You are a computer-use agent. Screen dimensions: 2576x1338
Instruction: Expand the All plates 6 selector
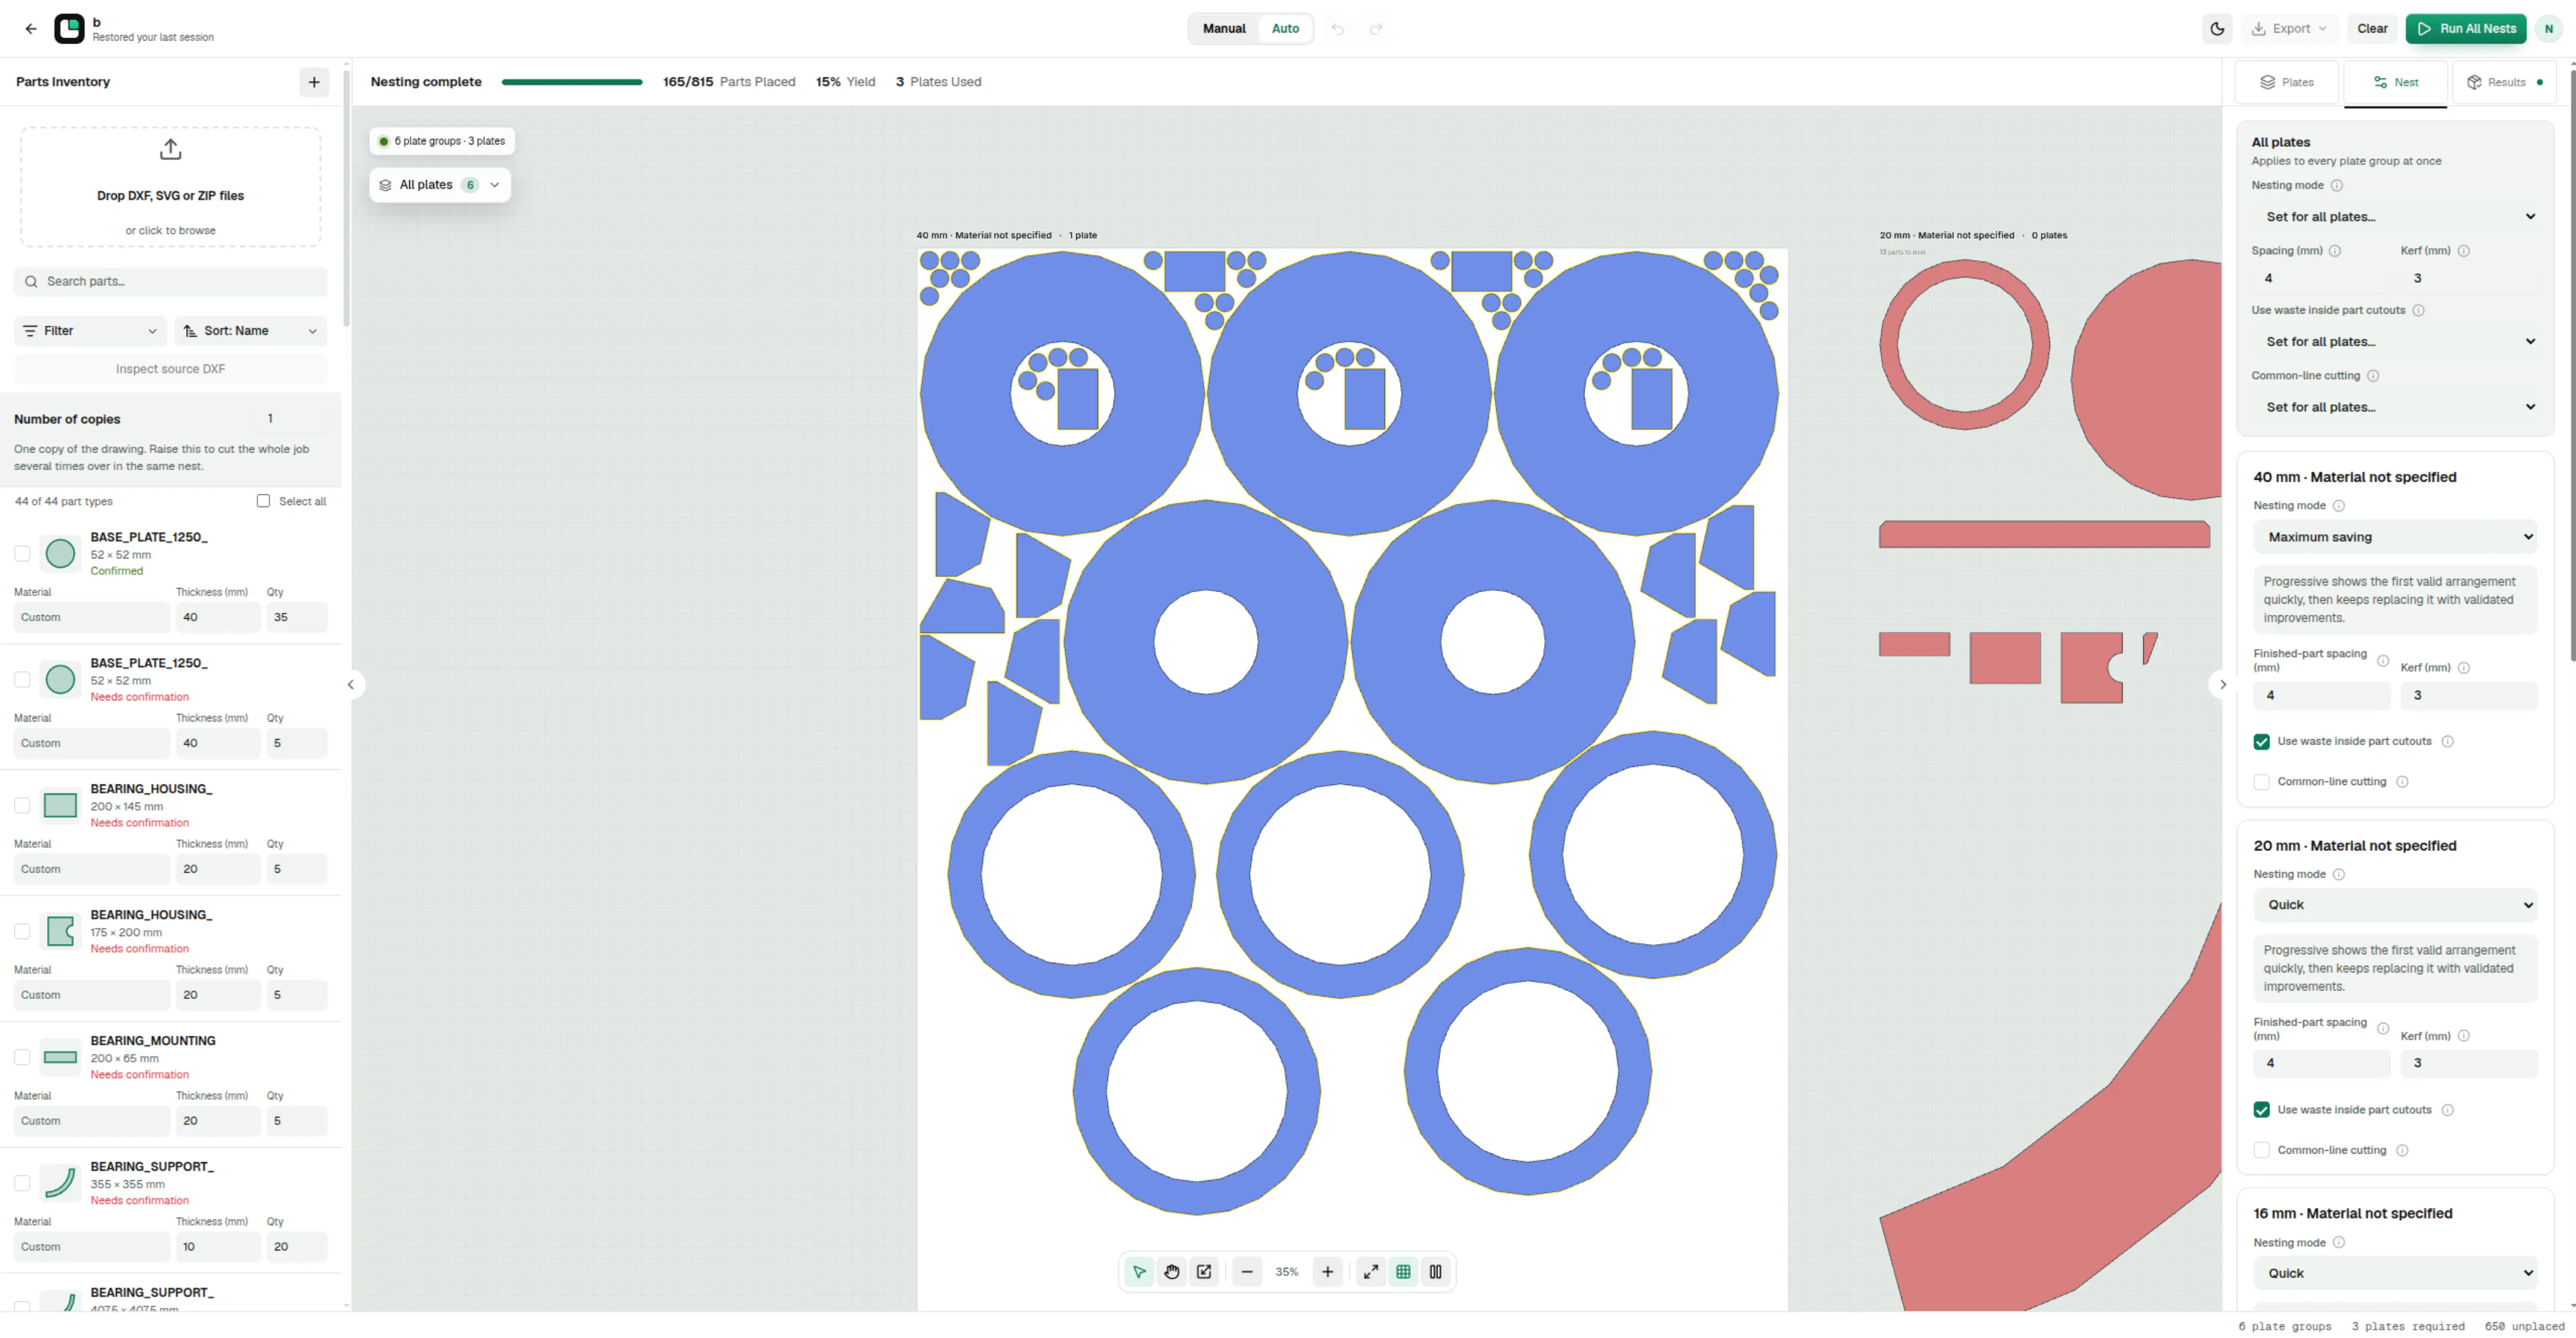pos(439,185)
